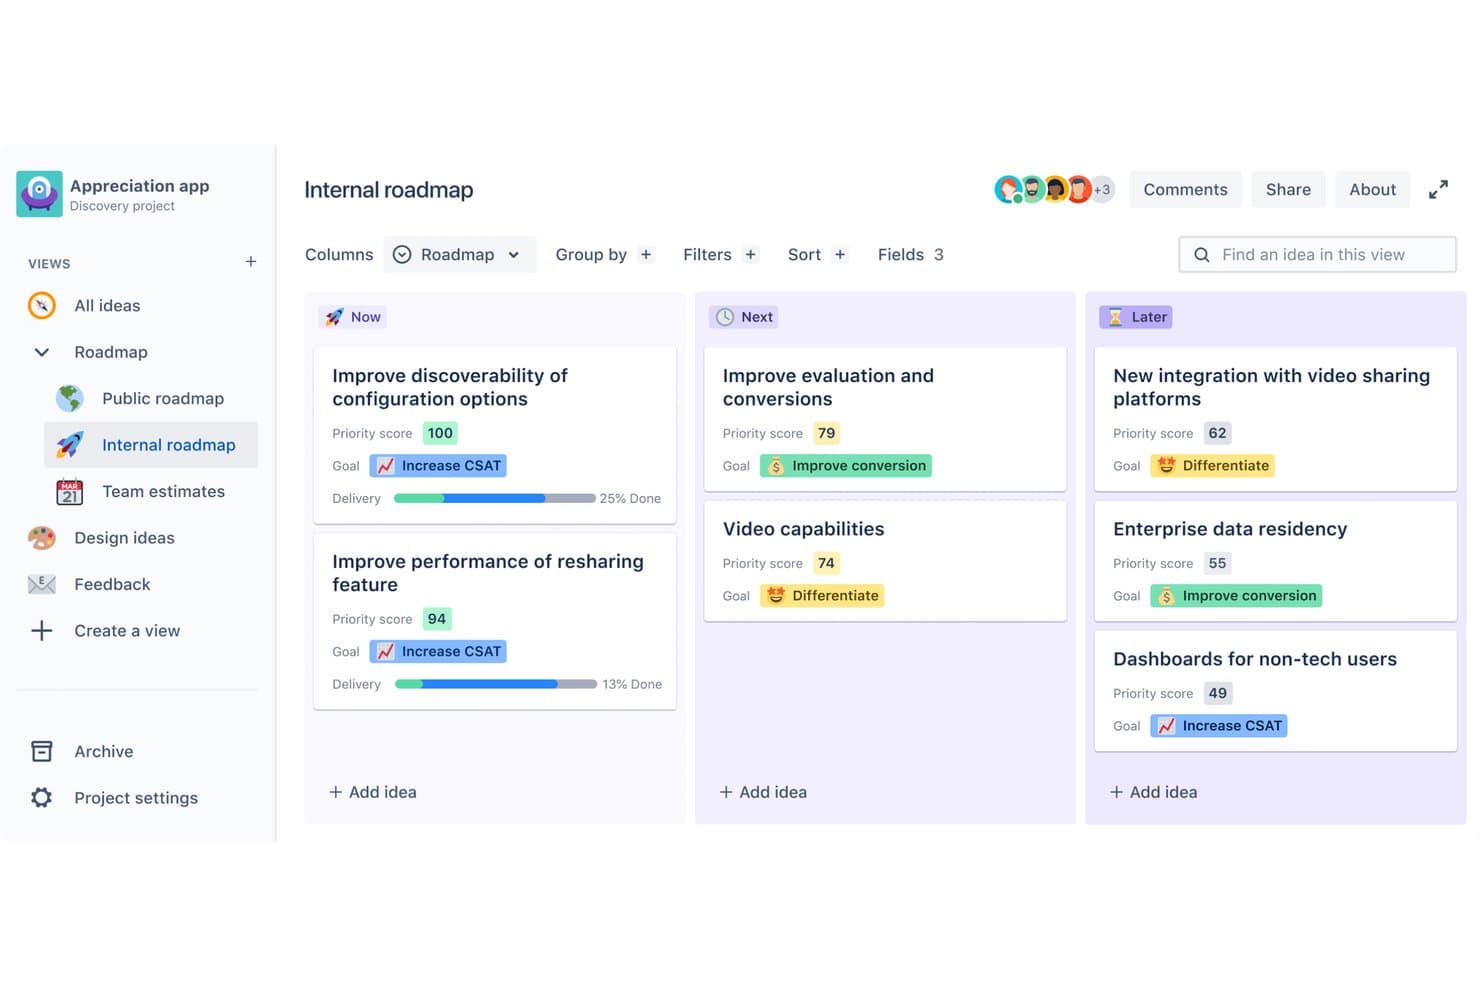This screenshot has width=1480, height=987.
Task: Click the +3 collaborators avatar badge
Action: [x=1102, y=189]
